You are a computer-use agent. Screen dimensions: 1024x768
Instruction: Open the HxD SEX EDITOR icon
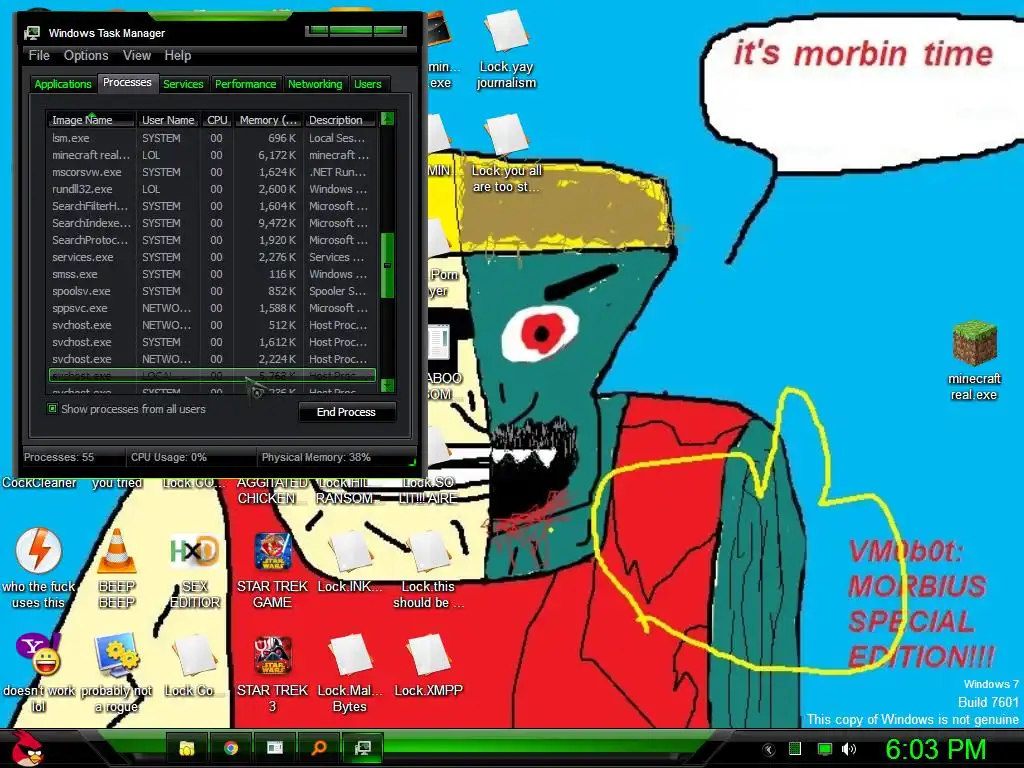194,571
